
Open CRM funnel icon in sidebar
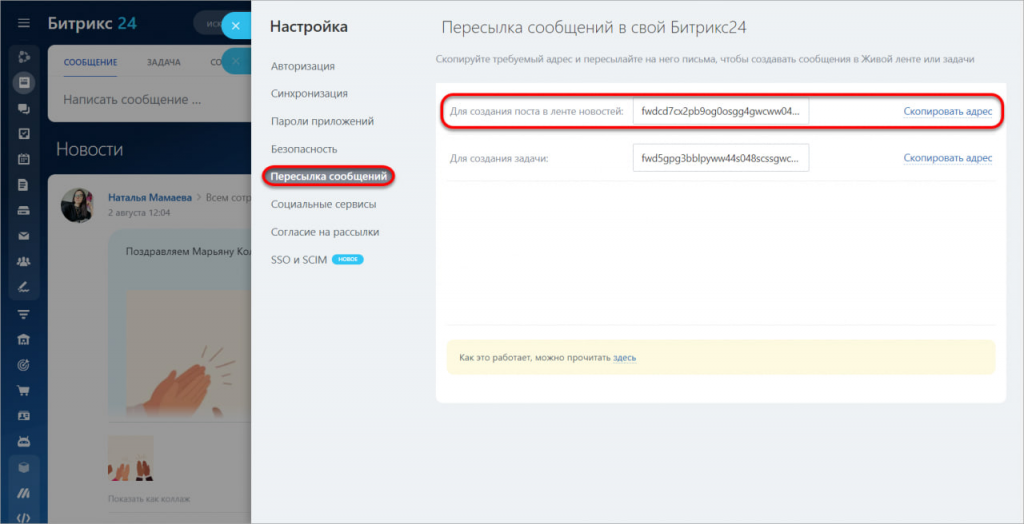[x=24, y=314]
